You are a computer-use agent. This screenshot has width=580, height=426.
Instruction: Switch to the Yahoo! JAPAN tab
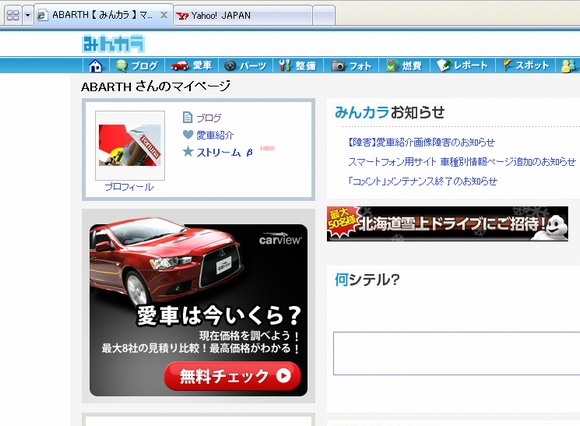[x=243, y=16]
